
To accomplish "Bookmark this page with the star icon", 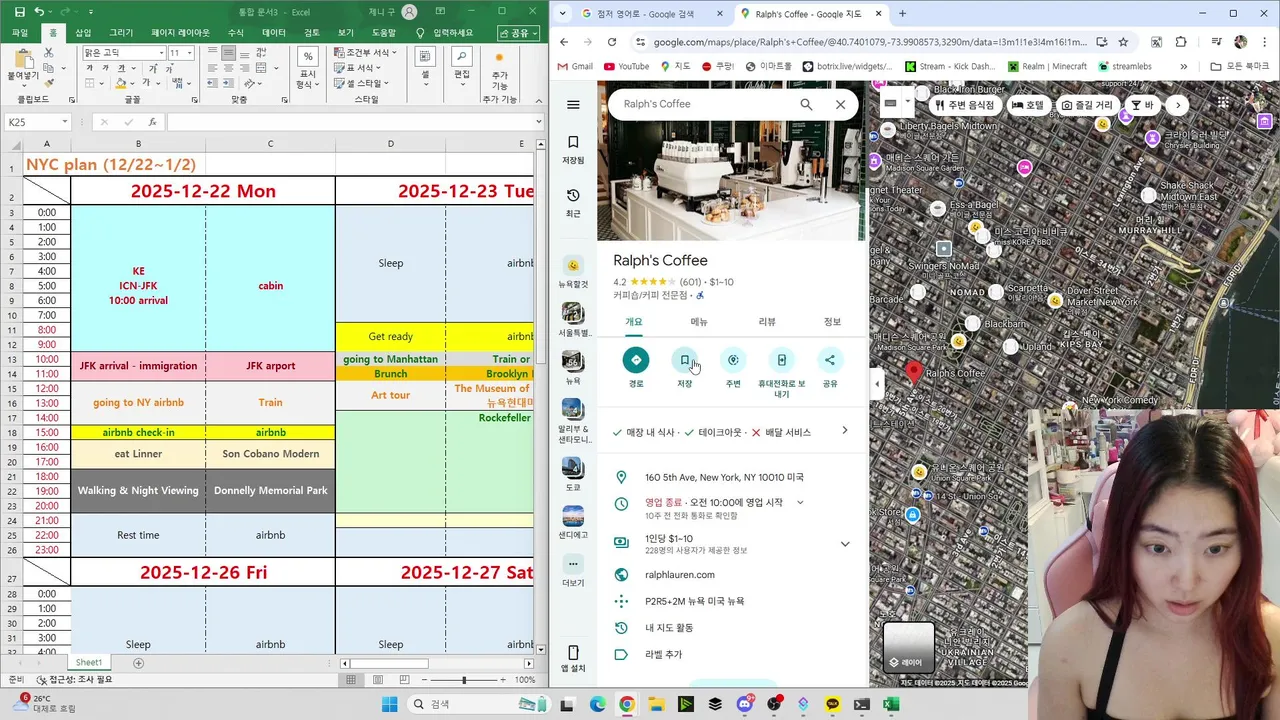I will [x=1123, y=42].
